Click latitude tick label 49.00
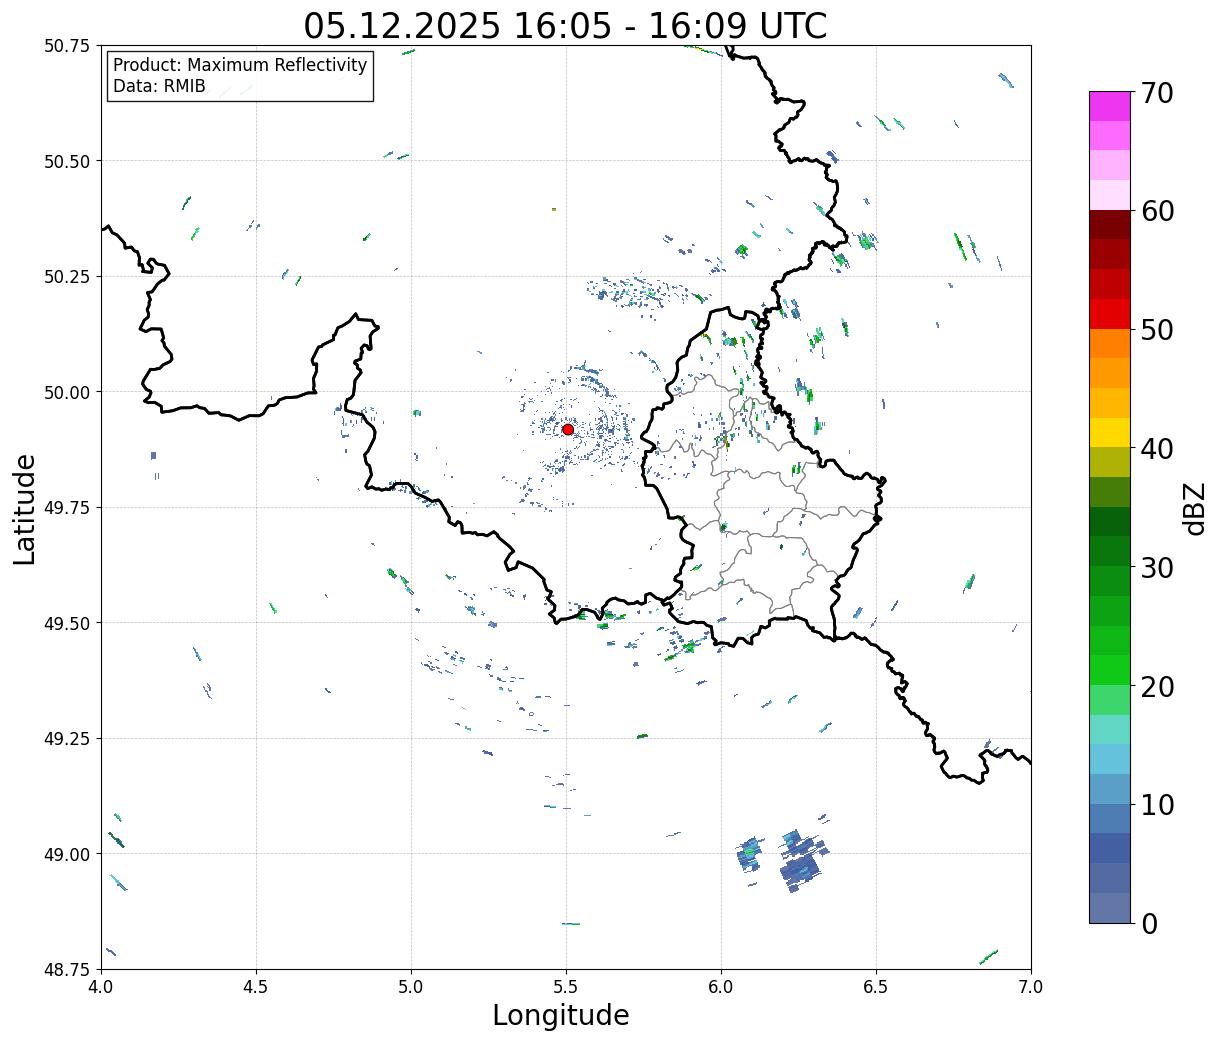 pos(67,854)
